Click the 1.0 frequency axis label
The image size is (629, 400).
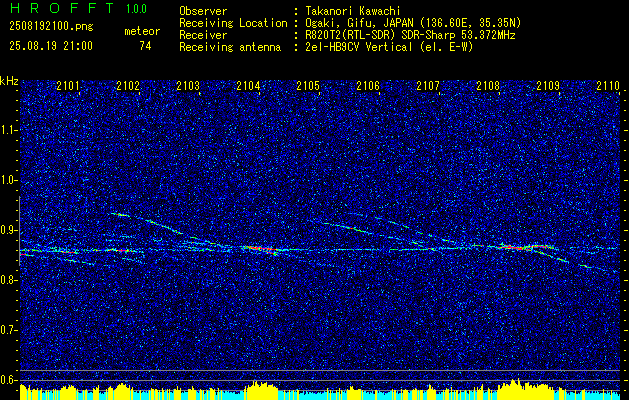(x=8, y=181)
